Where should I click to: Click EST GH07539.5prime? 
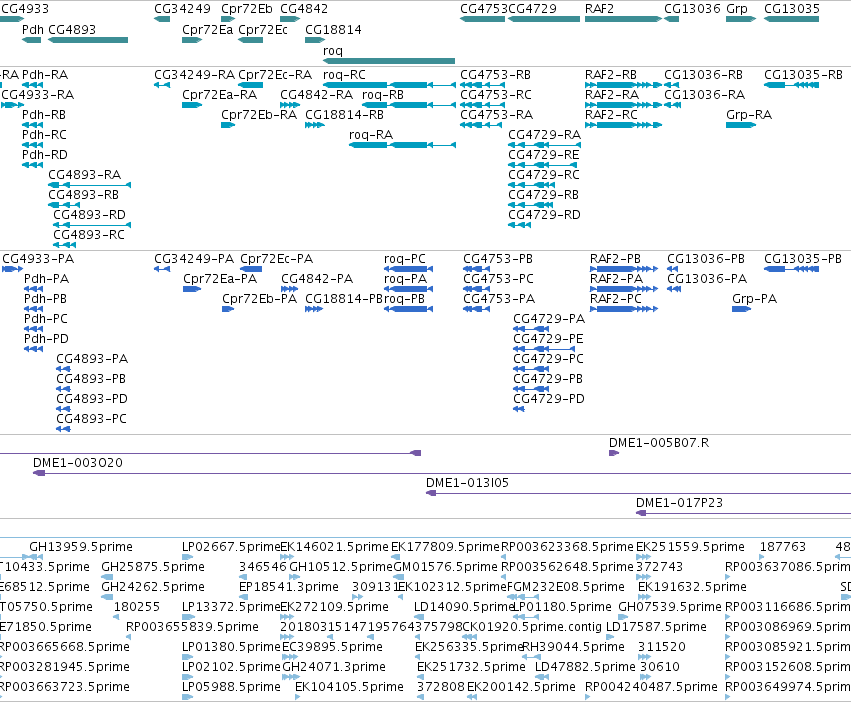(x=670, y=606)
